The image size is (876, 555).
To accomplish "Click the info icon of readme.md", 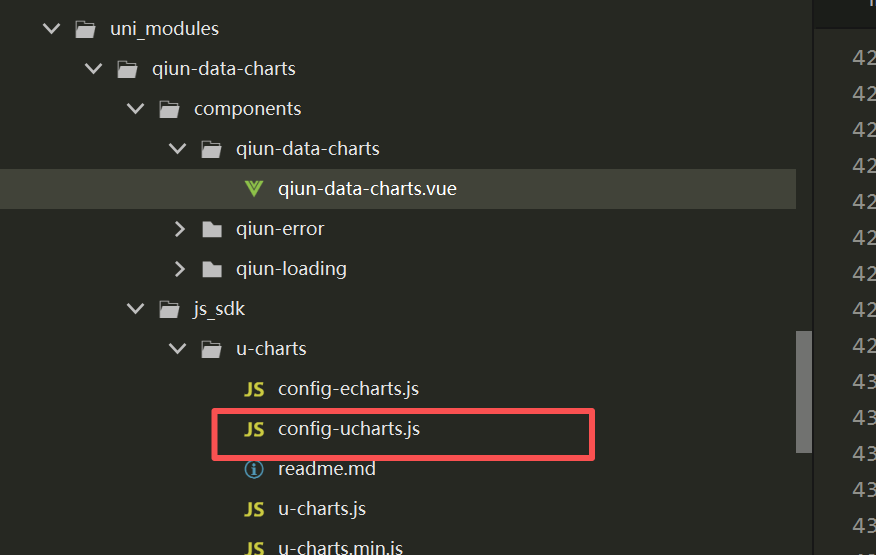I will [254, 469].
